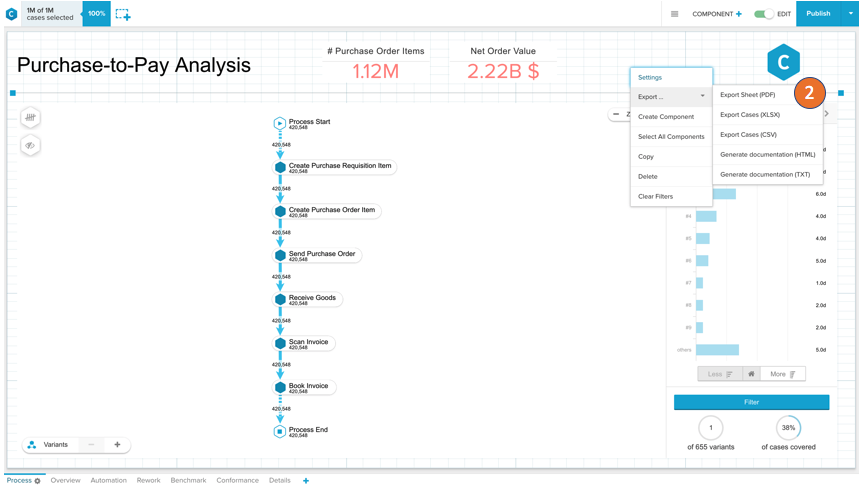Switch to the Conformance tab
The image size is (862, 488).
coord(237,481)
